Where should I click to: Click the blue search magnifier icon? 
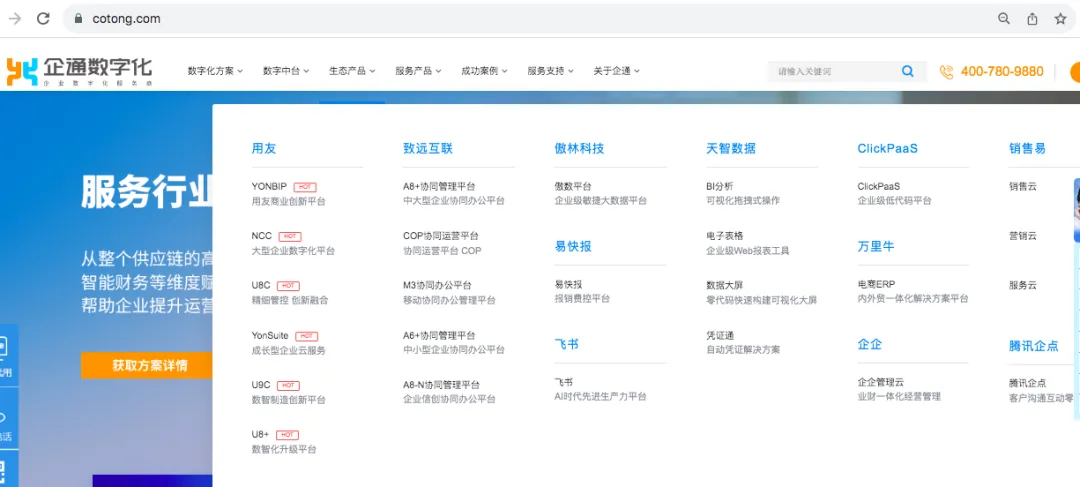(908, 71)
